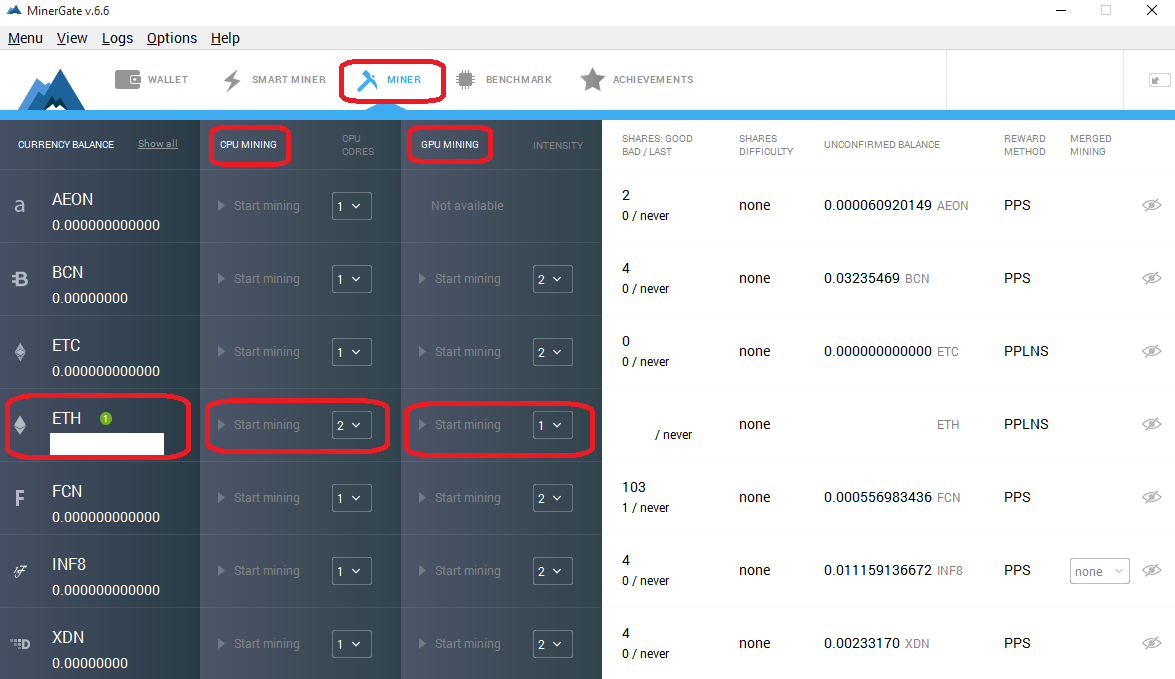Open FCN GPU intensity dropdown

[552, 498]
